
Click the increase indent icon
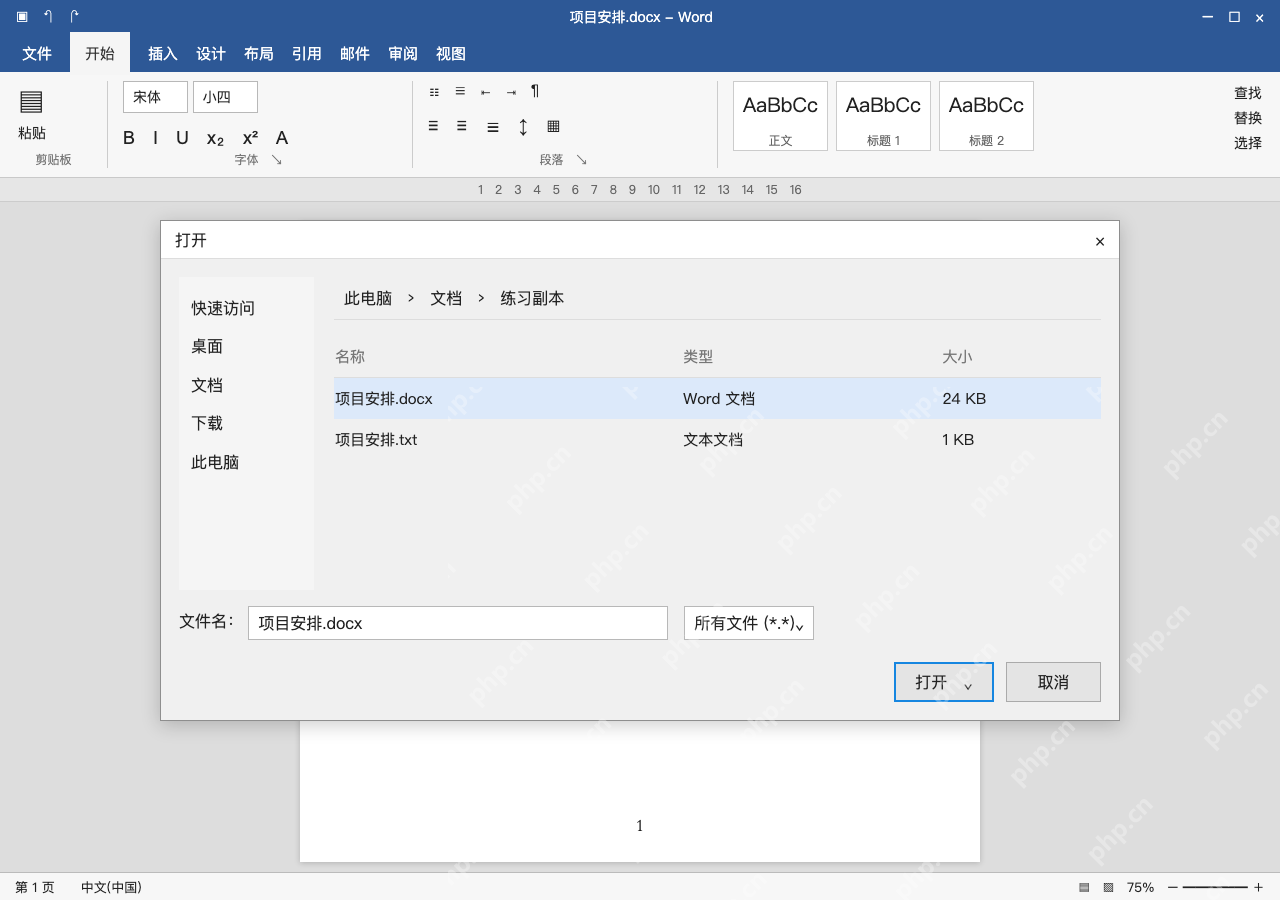pyautogui.click(x=511, y=92)
